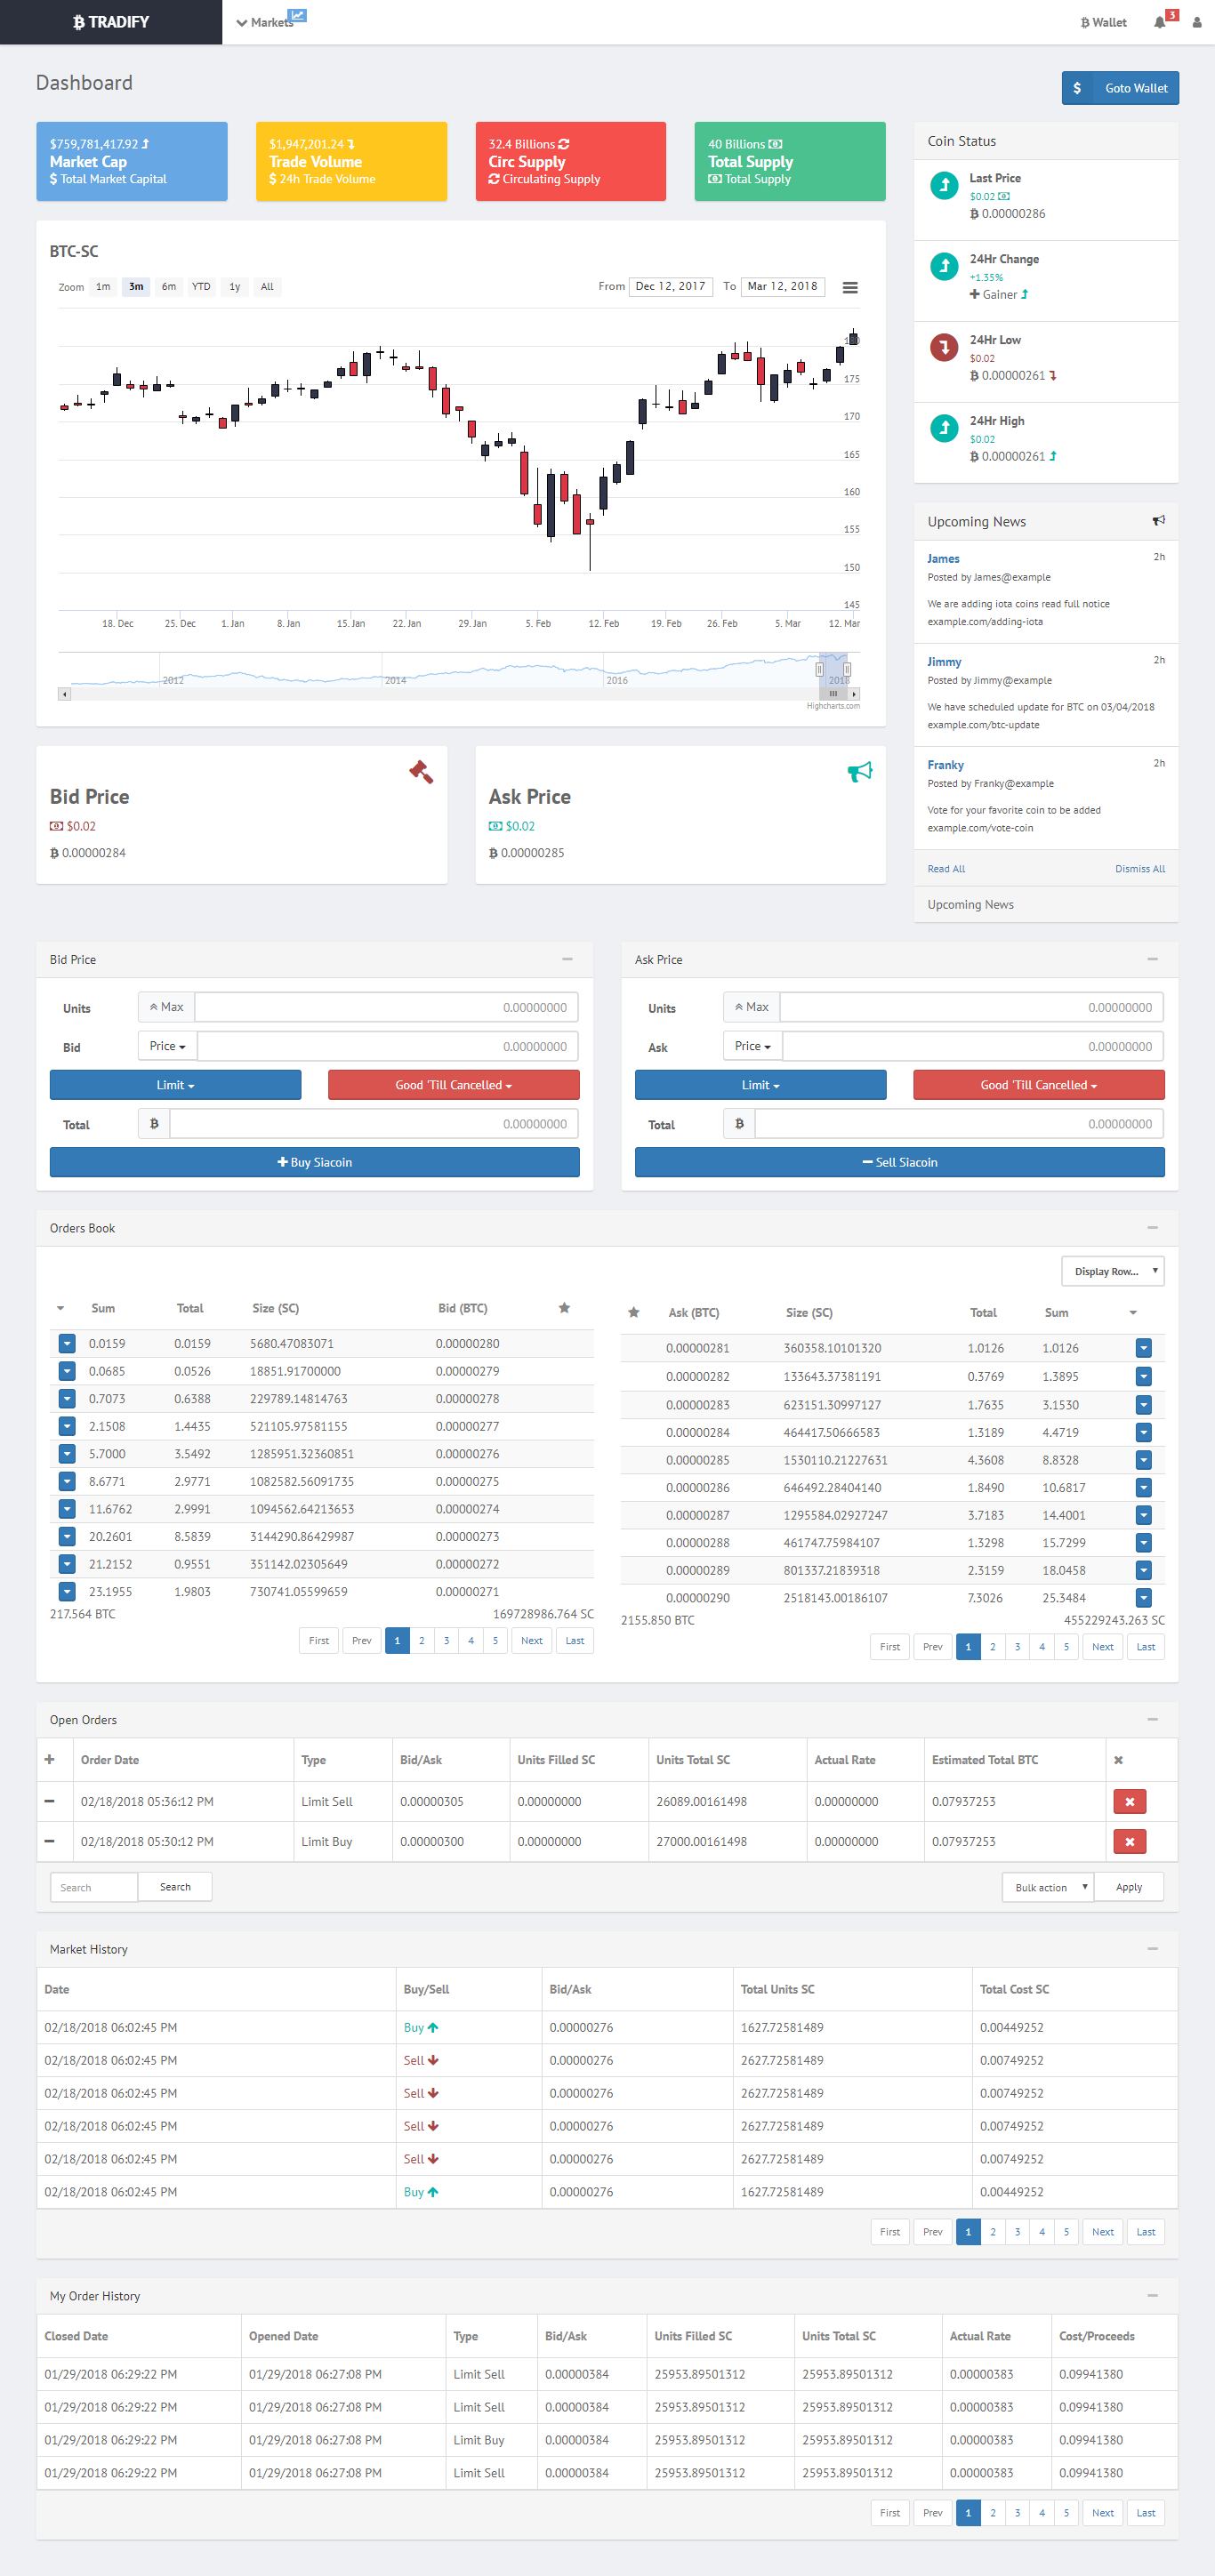Screen dimensions: 1215x2576
Task: Click Next in bid orders pagination
Action: click(x=532, y=1641)
